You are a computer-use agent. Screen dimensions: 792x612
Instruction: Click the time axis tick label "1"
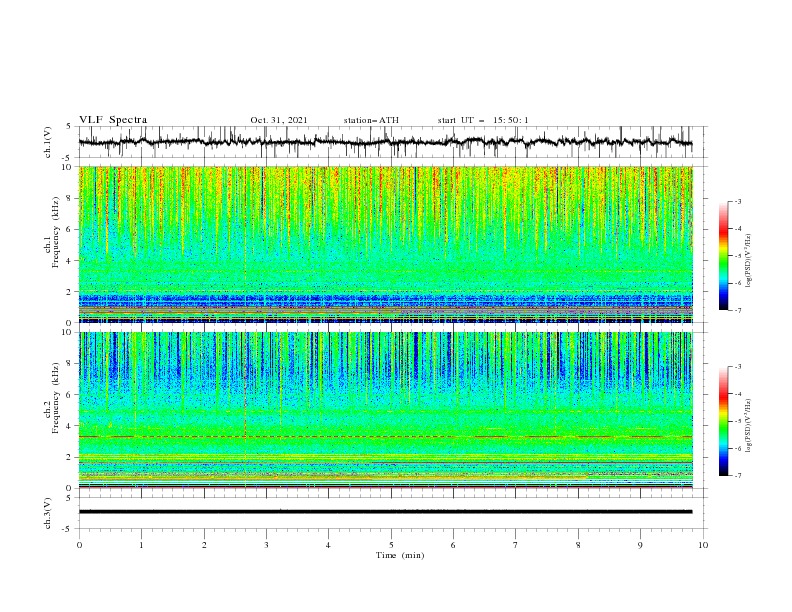[142, 545]
